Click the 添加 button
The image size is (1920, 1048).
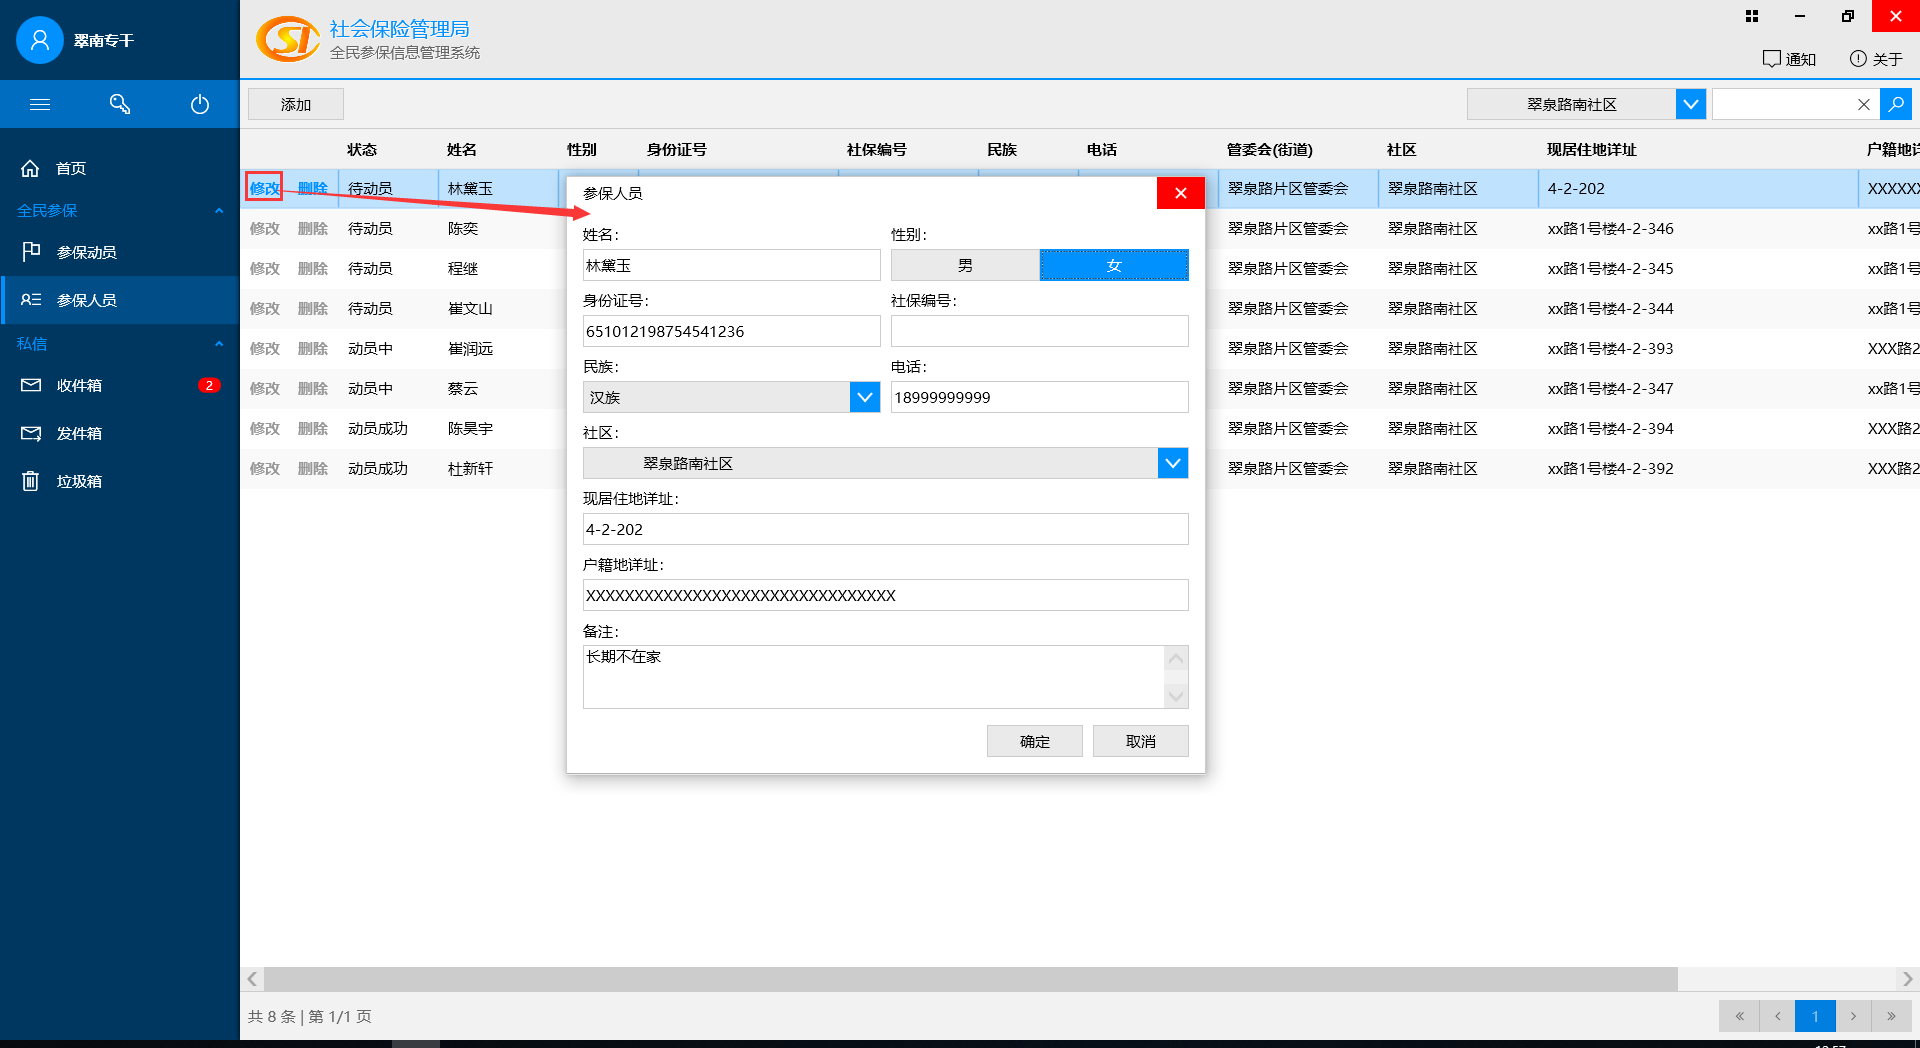tap(296, 104)
